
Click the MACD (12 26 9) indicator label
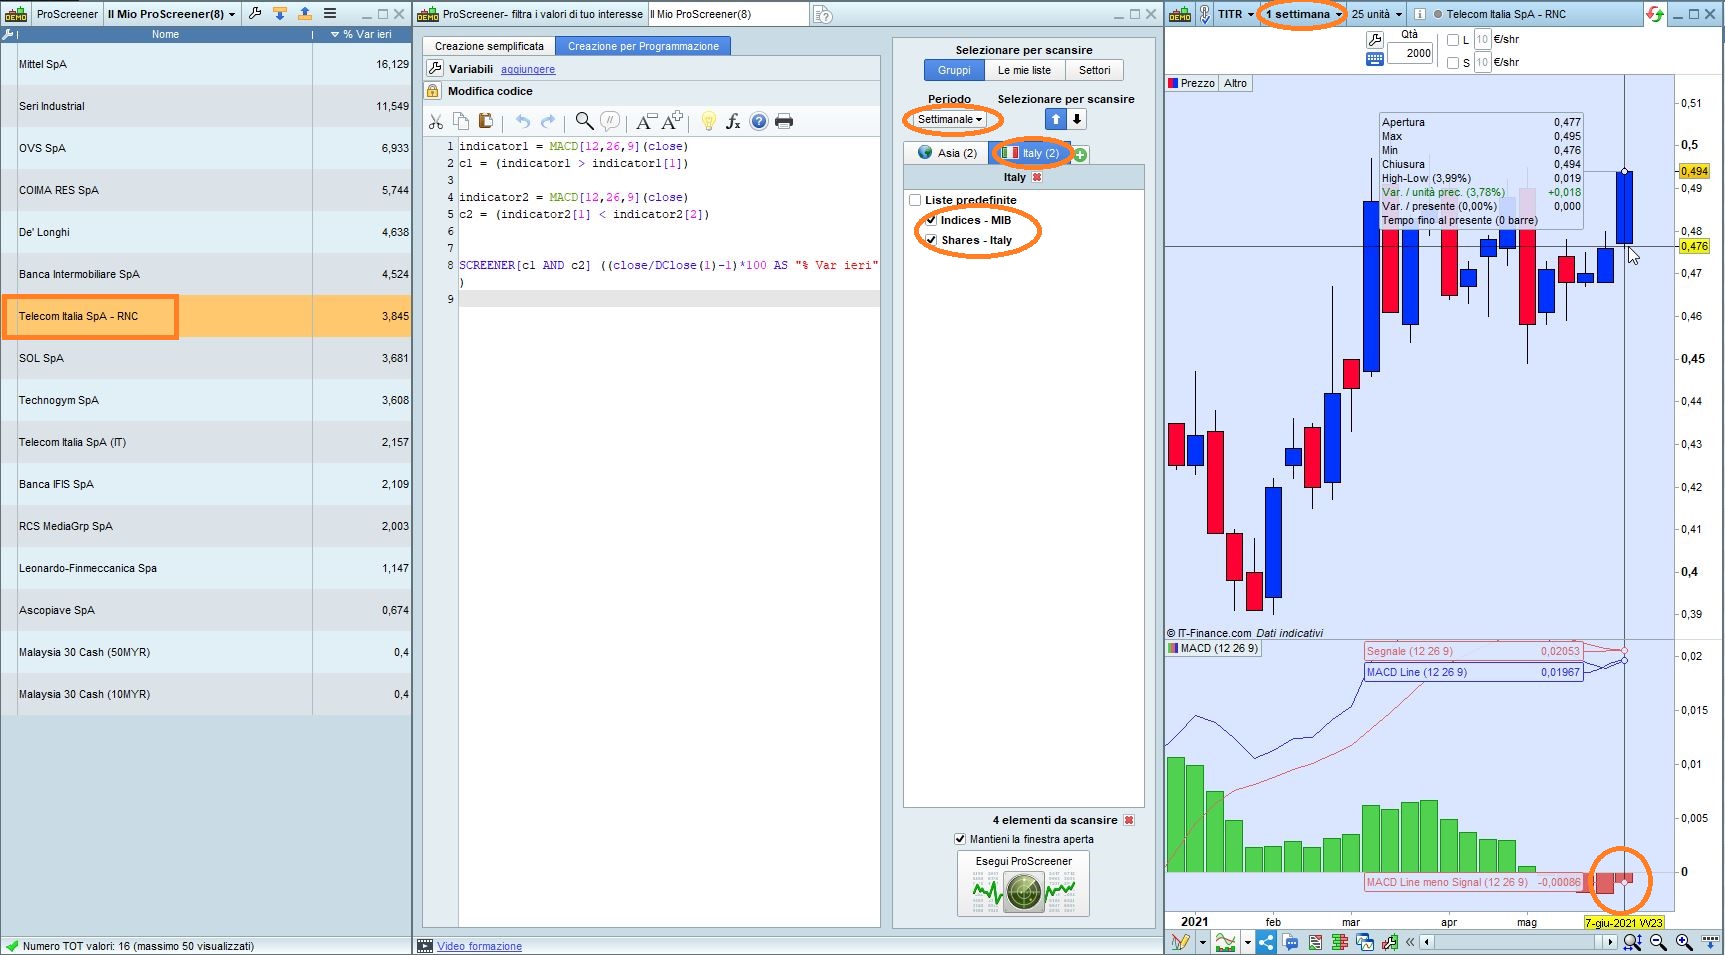(1213, 648)
